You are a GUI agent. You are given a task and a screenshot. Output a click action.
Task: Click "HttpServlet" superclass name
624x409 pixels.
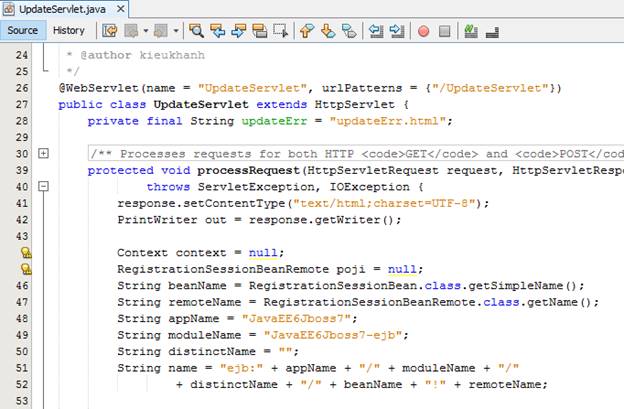[355, 104]
